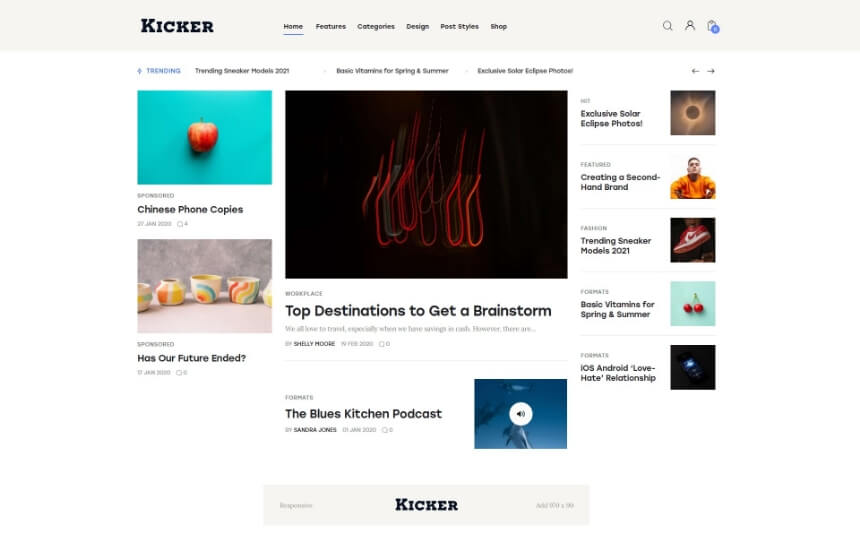
Task: Click comment icon under Top Destinations article
Action: tap(382, 344)
